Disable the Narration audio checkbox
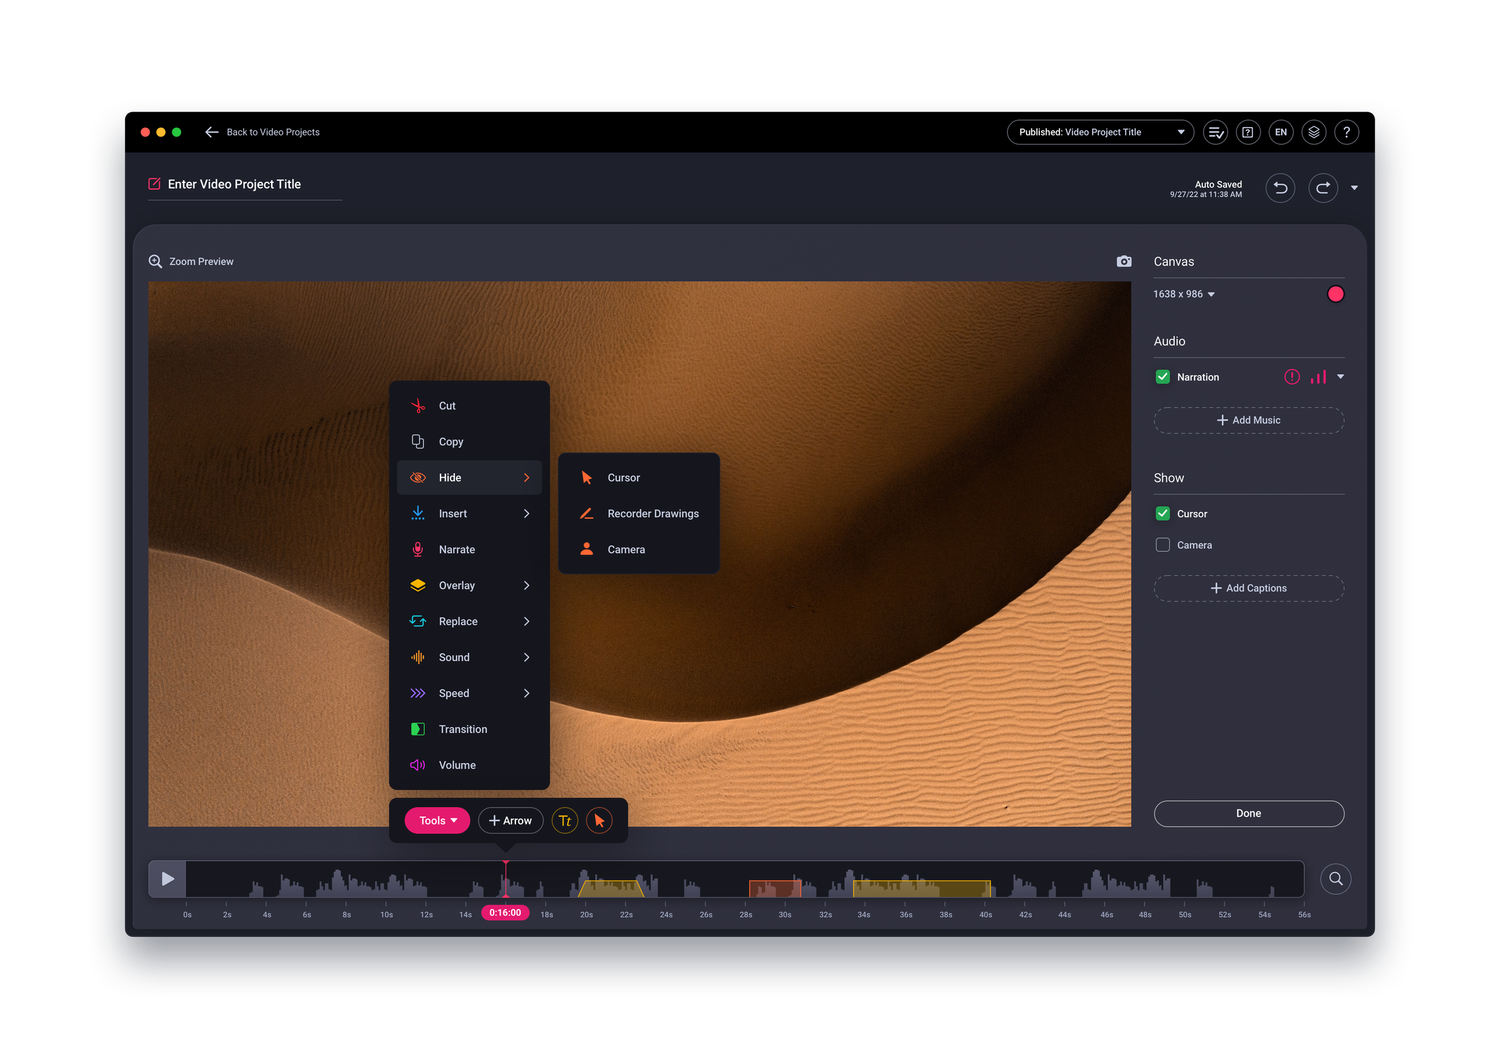Viewport: 1500px width, 1062px height. click(1162, 377)
